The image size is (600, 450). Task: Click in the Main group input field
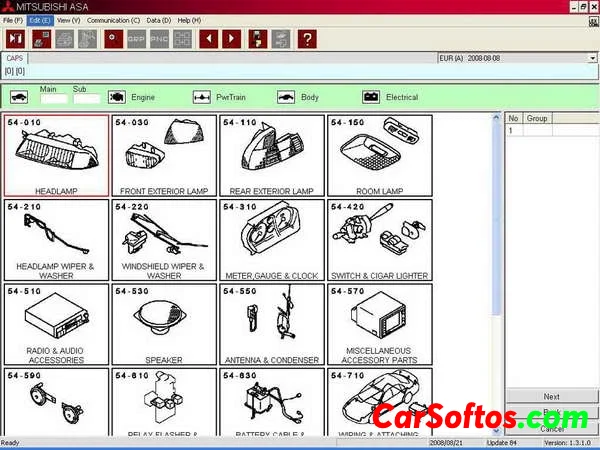[54, 99]
